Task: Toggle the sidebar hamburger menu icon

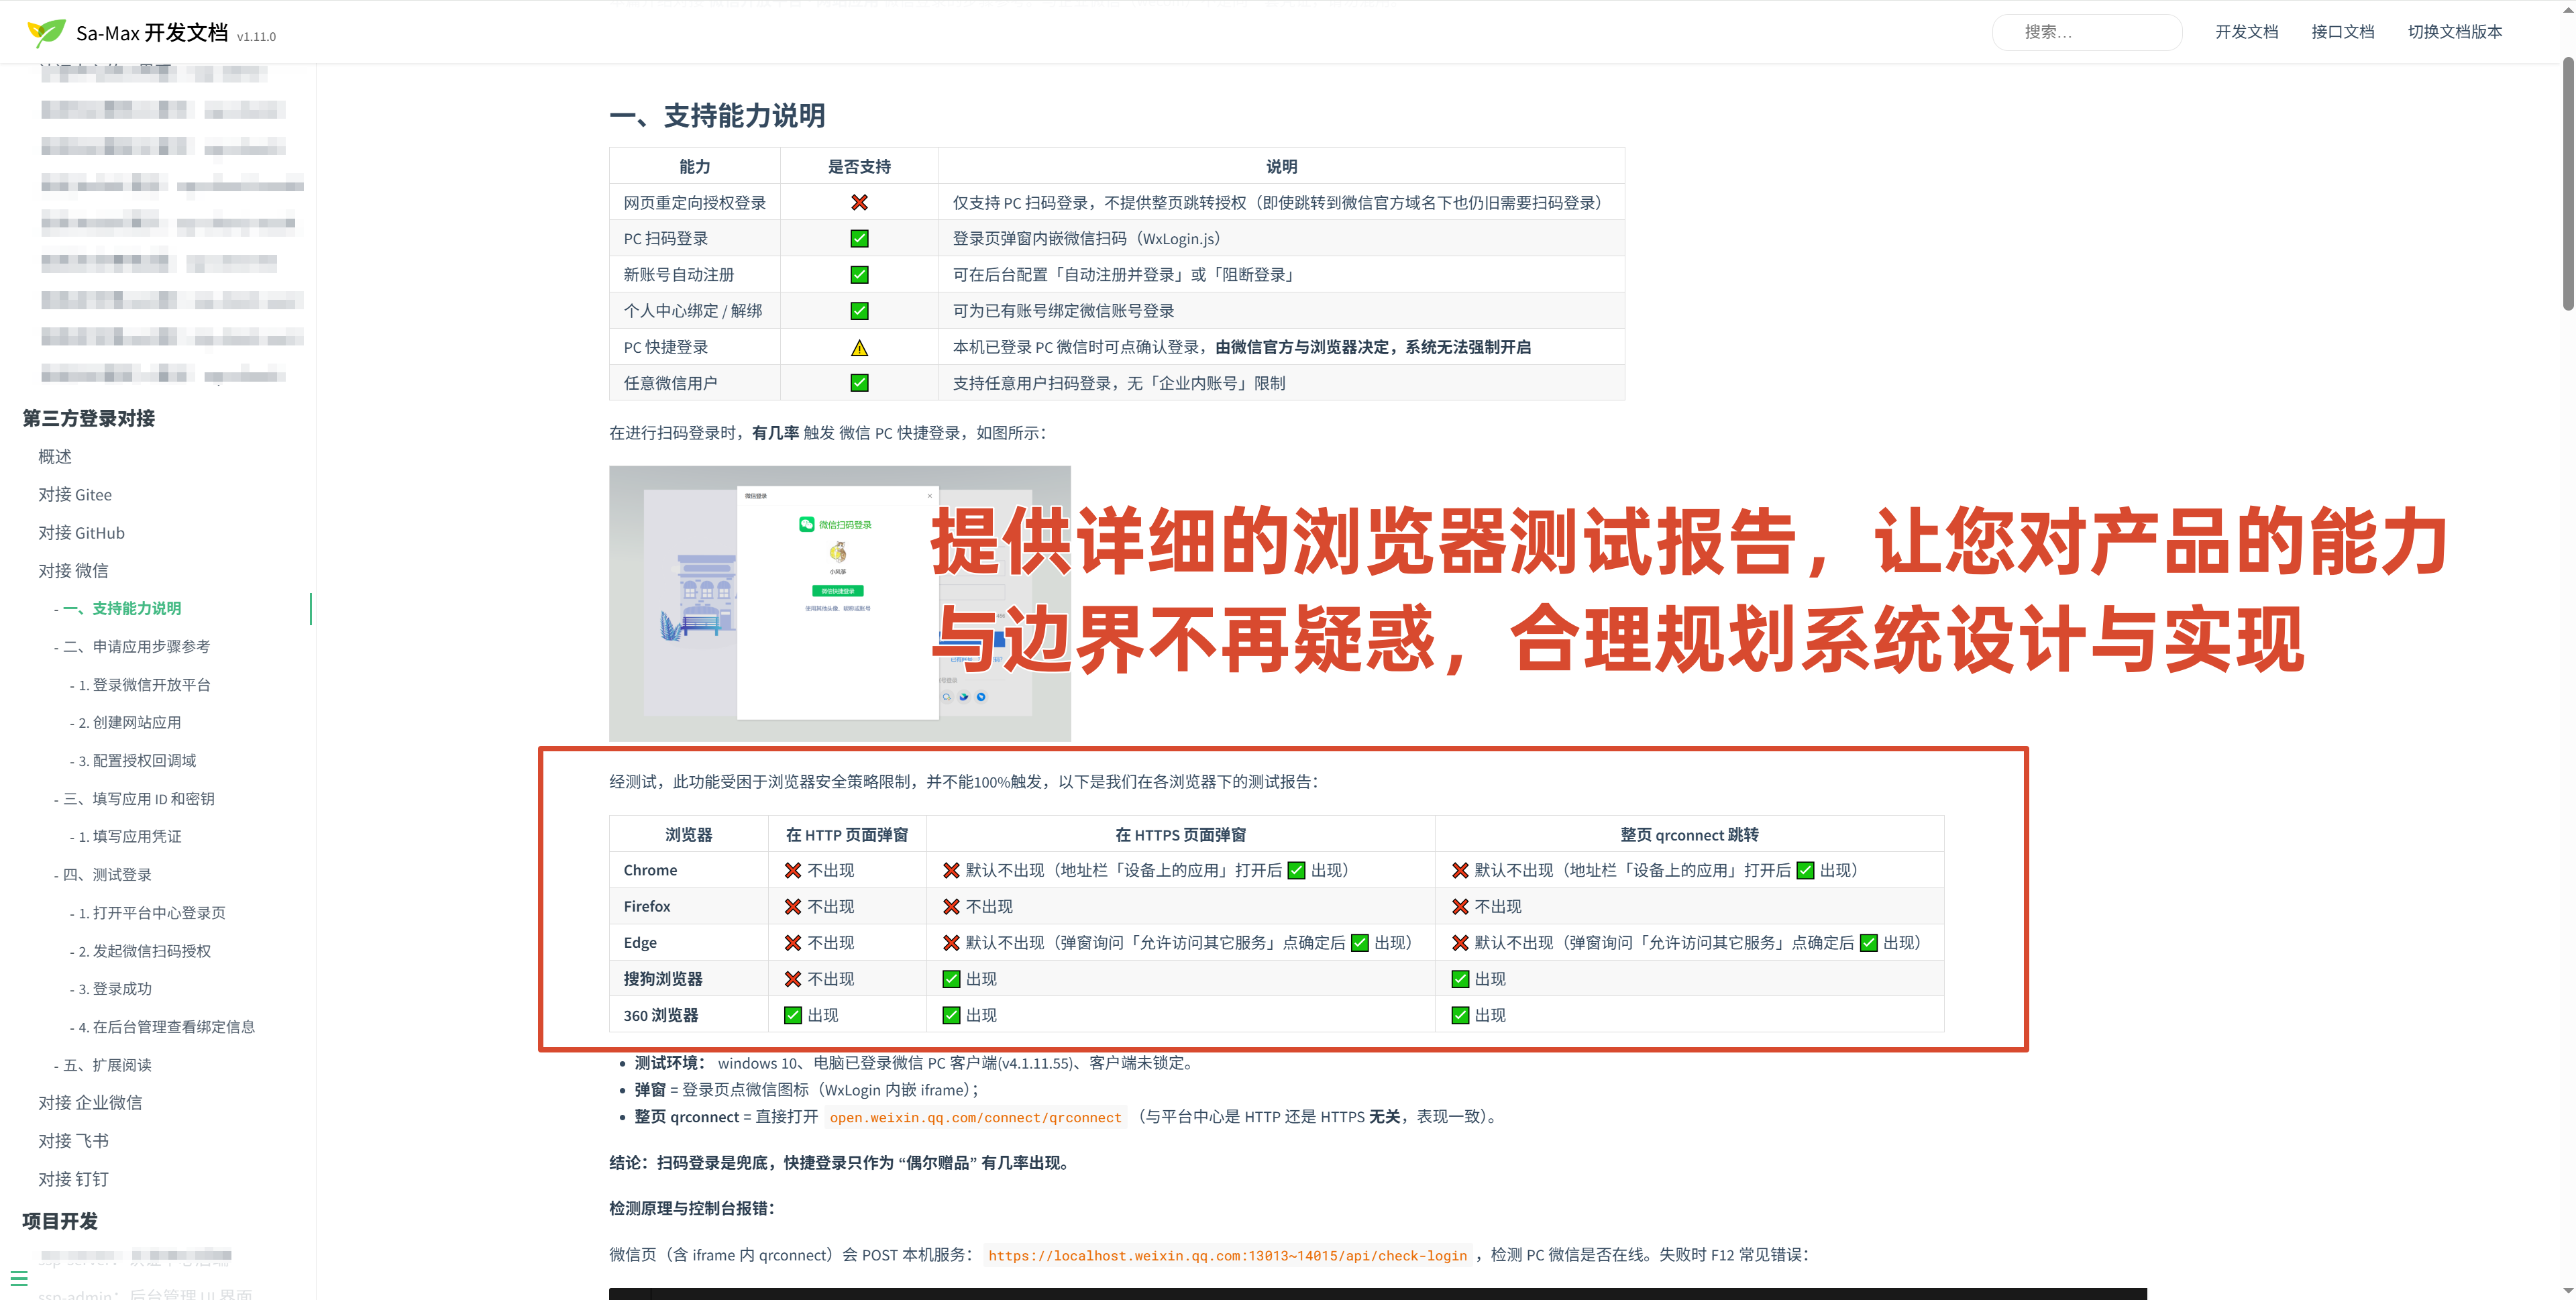Action: click(19, 1278)
